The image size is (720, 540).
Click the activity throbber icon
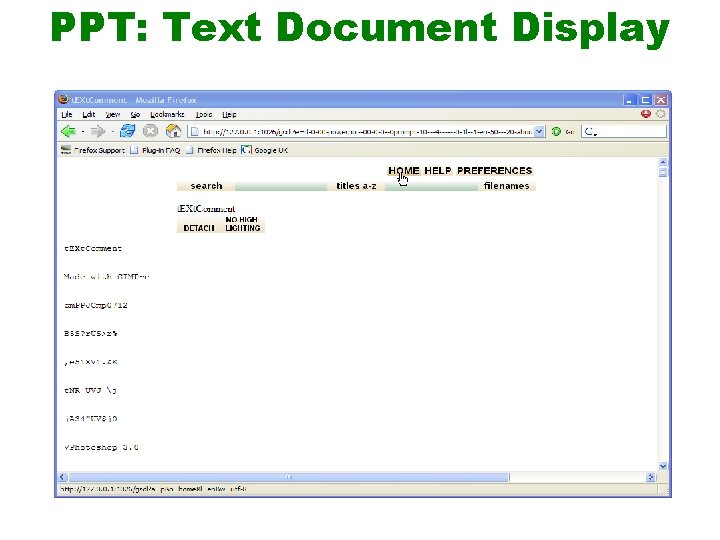tap(660, 114)
